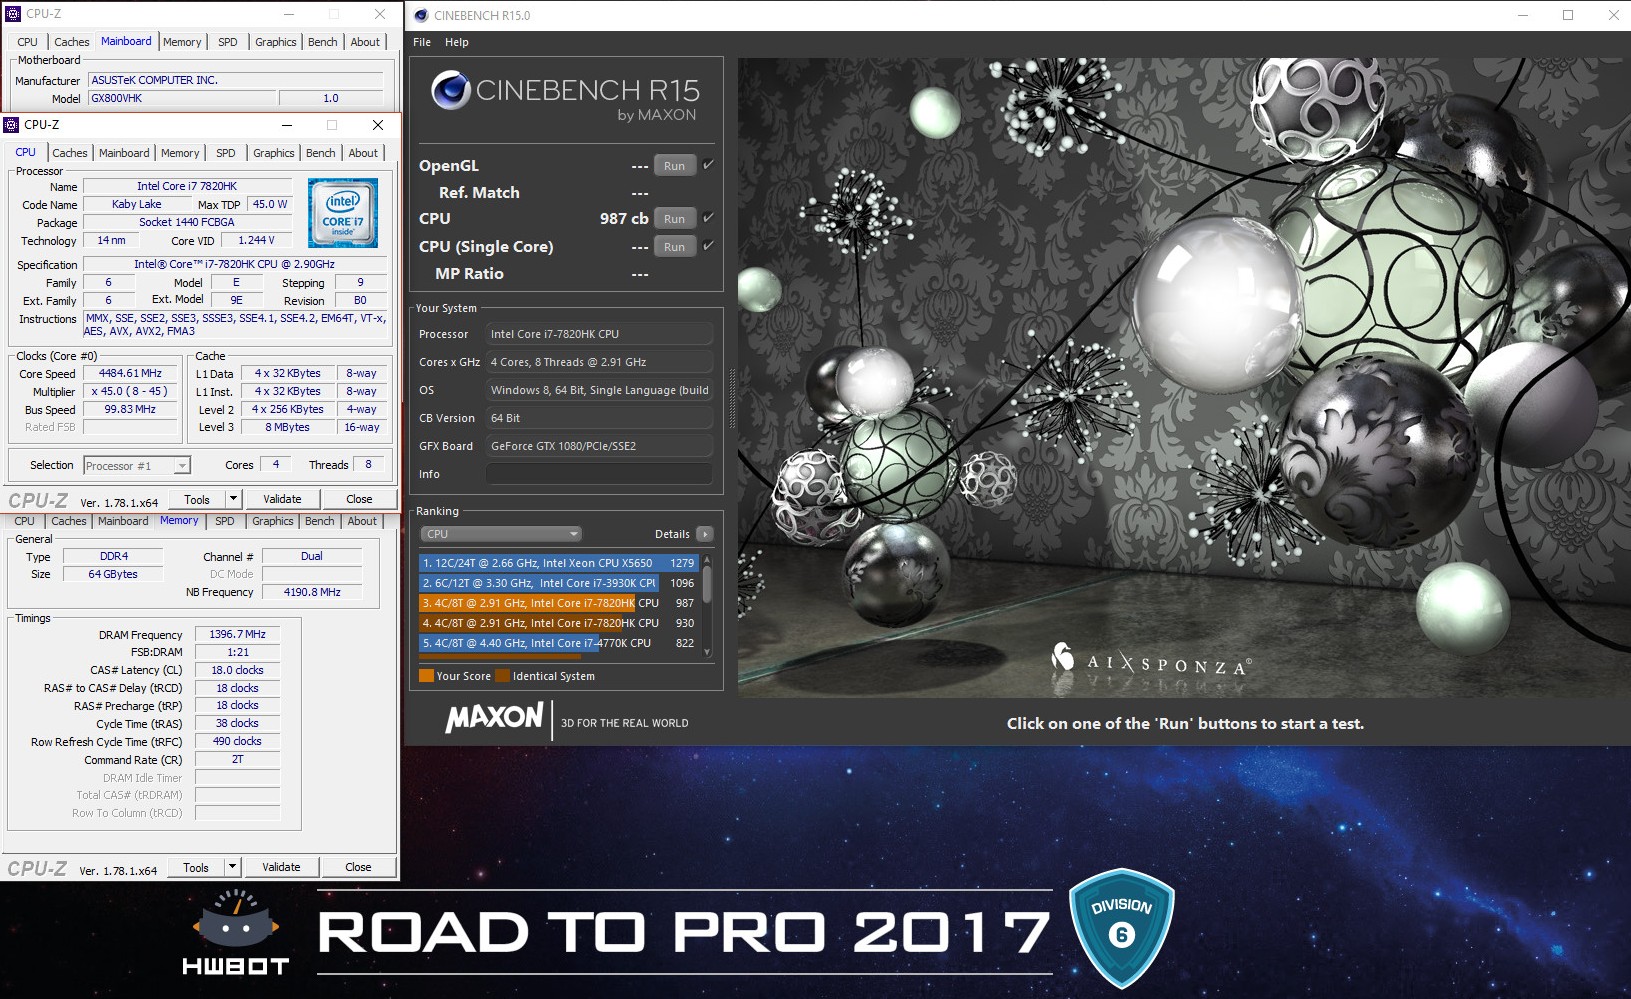The width and height of the screenshot is (1631, 999).
Task: Click the NB Frequency value 4190.8 MHz
Action: tap(312, 592)
